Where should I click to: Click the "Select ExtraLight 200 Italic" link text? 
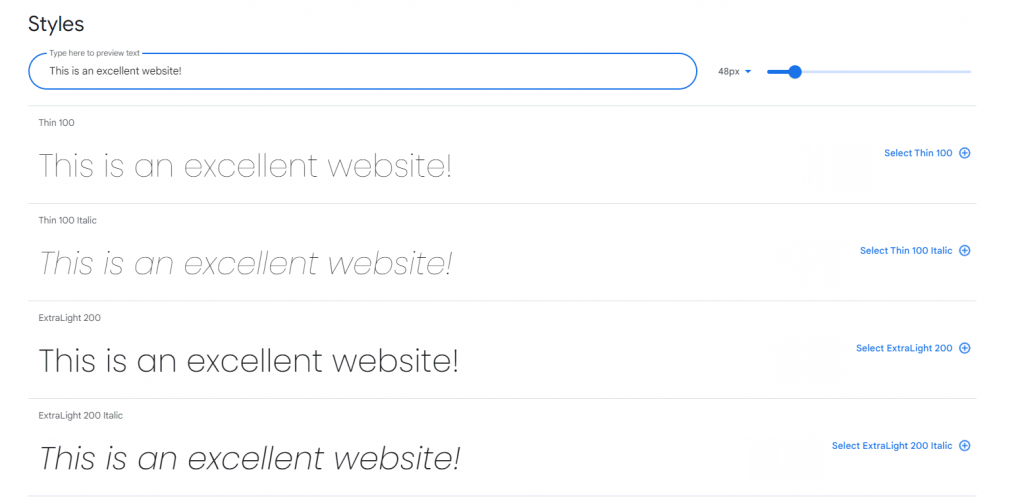tap(892, 446)
